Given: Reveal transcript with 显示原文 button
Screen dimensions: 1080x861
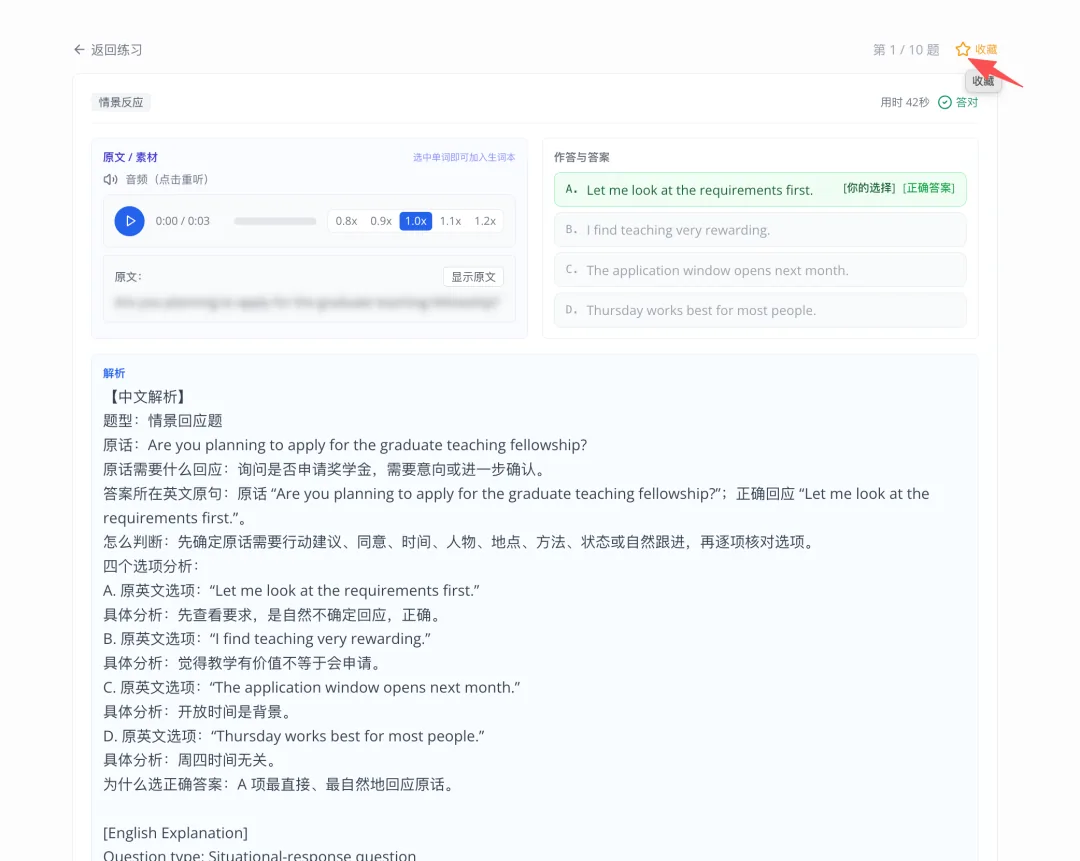Looking at the screenshot, I should (473, 277).
